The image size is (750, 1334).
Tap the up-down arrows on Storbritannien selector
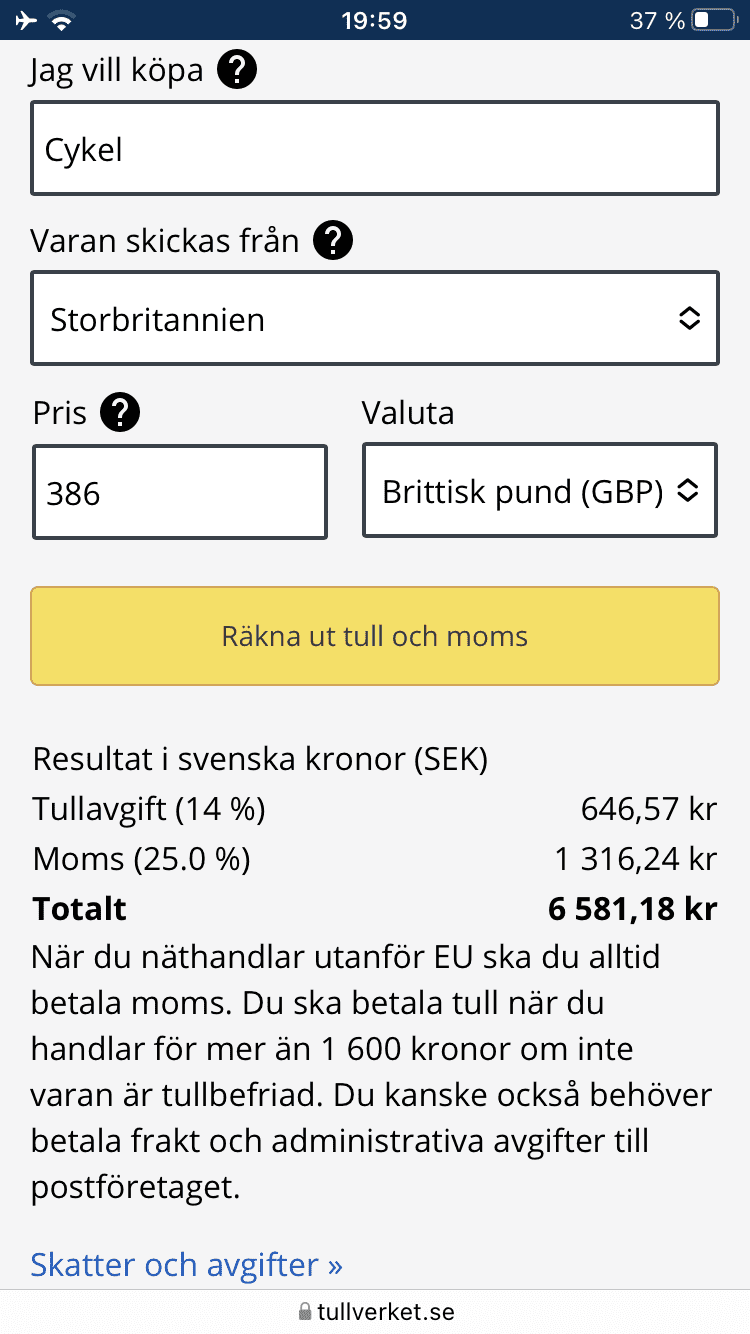coord(689,319)
